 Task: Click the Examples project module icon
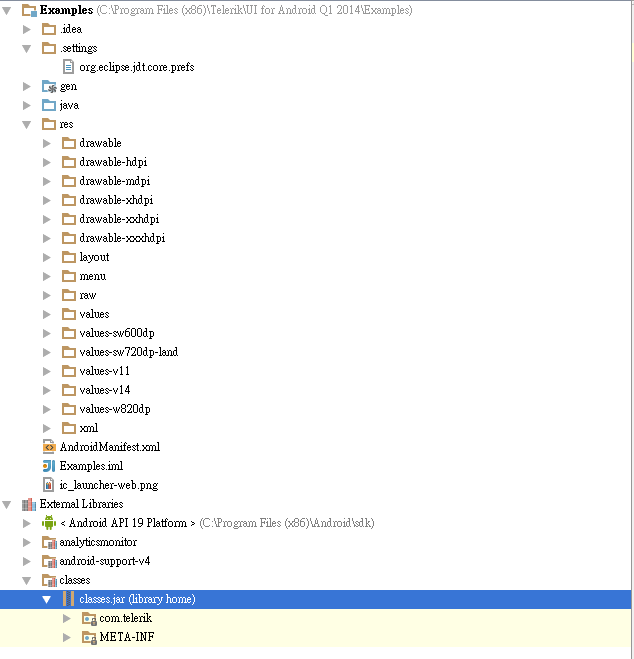point(29,10)
